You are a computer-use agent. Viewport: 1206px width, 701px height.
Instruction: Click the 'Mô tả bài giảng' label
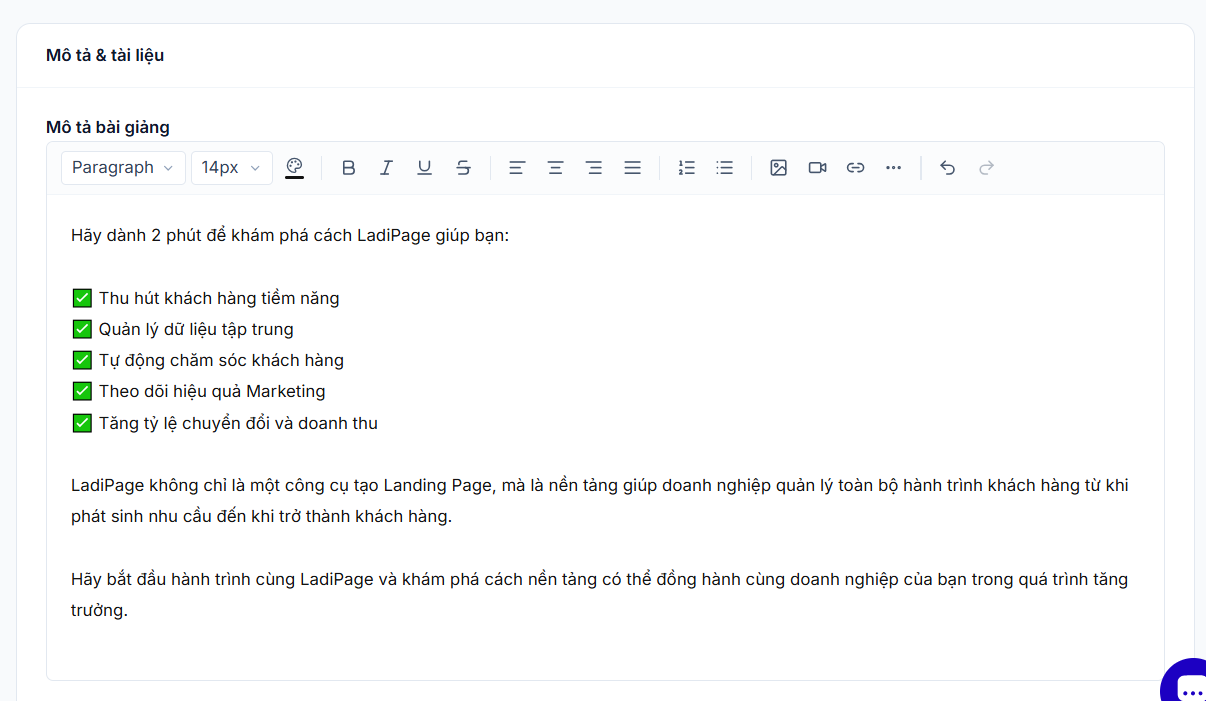point(108,127)
